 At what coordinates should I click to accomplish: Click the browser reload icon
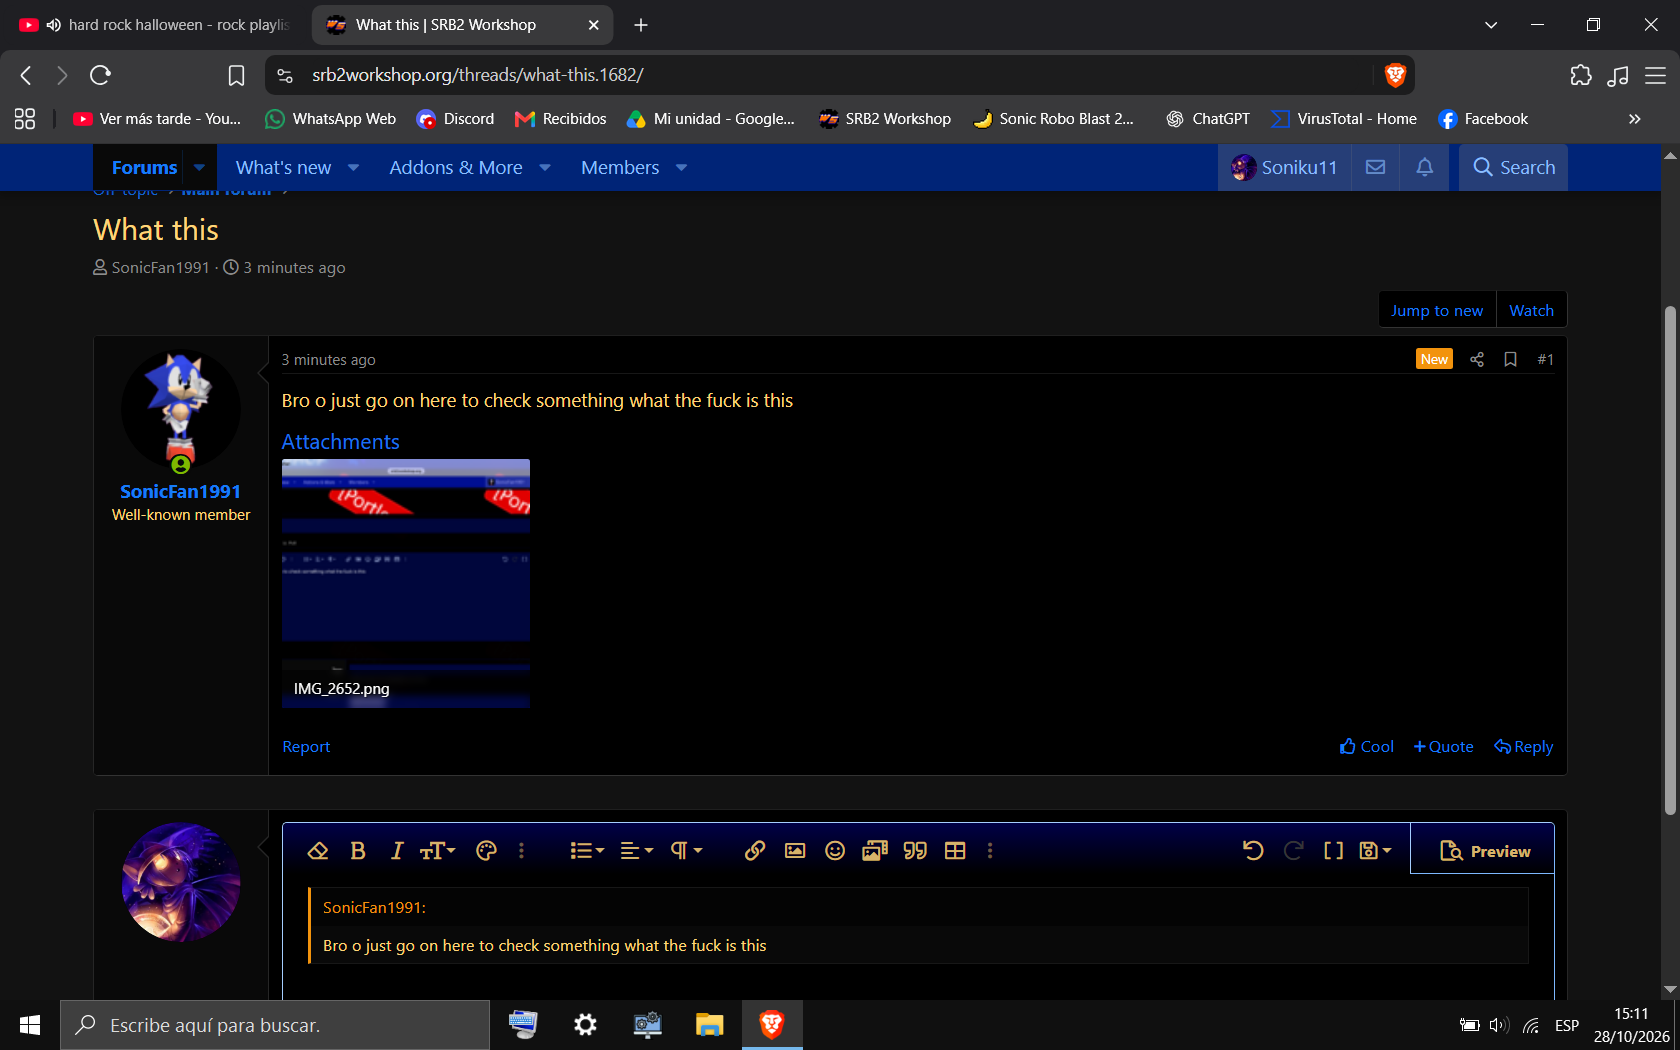pos(101,75)
